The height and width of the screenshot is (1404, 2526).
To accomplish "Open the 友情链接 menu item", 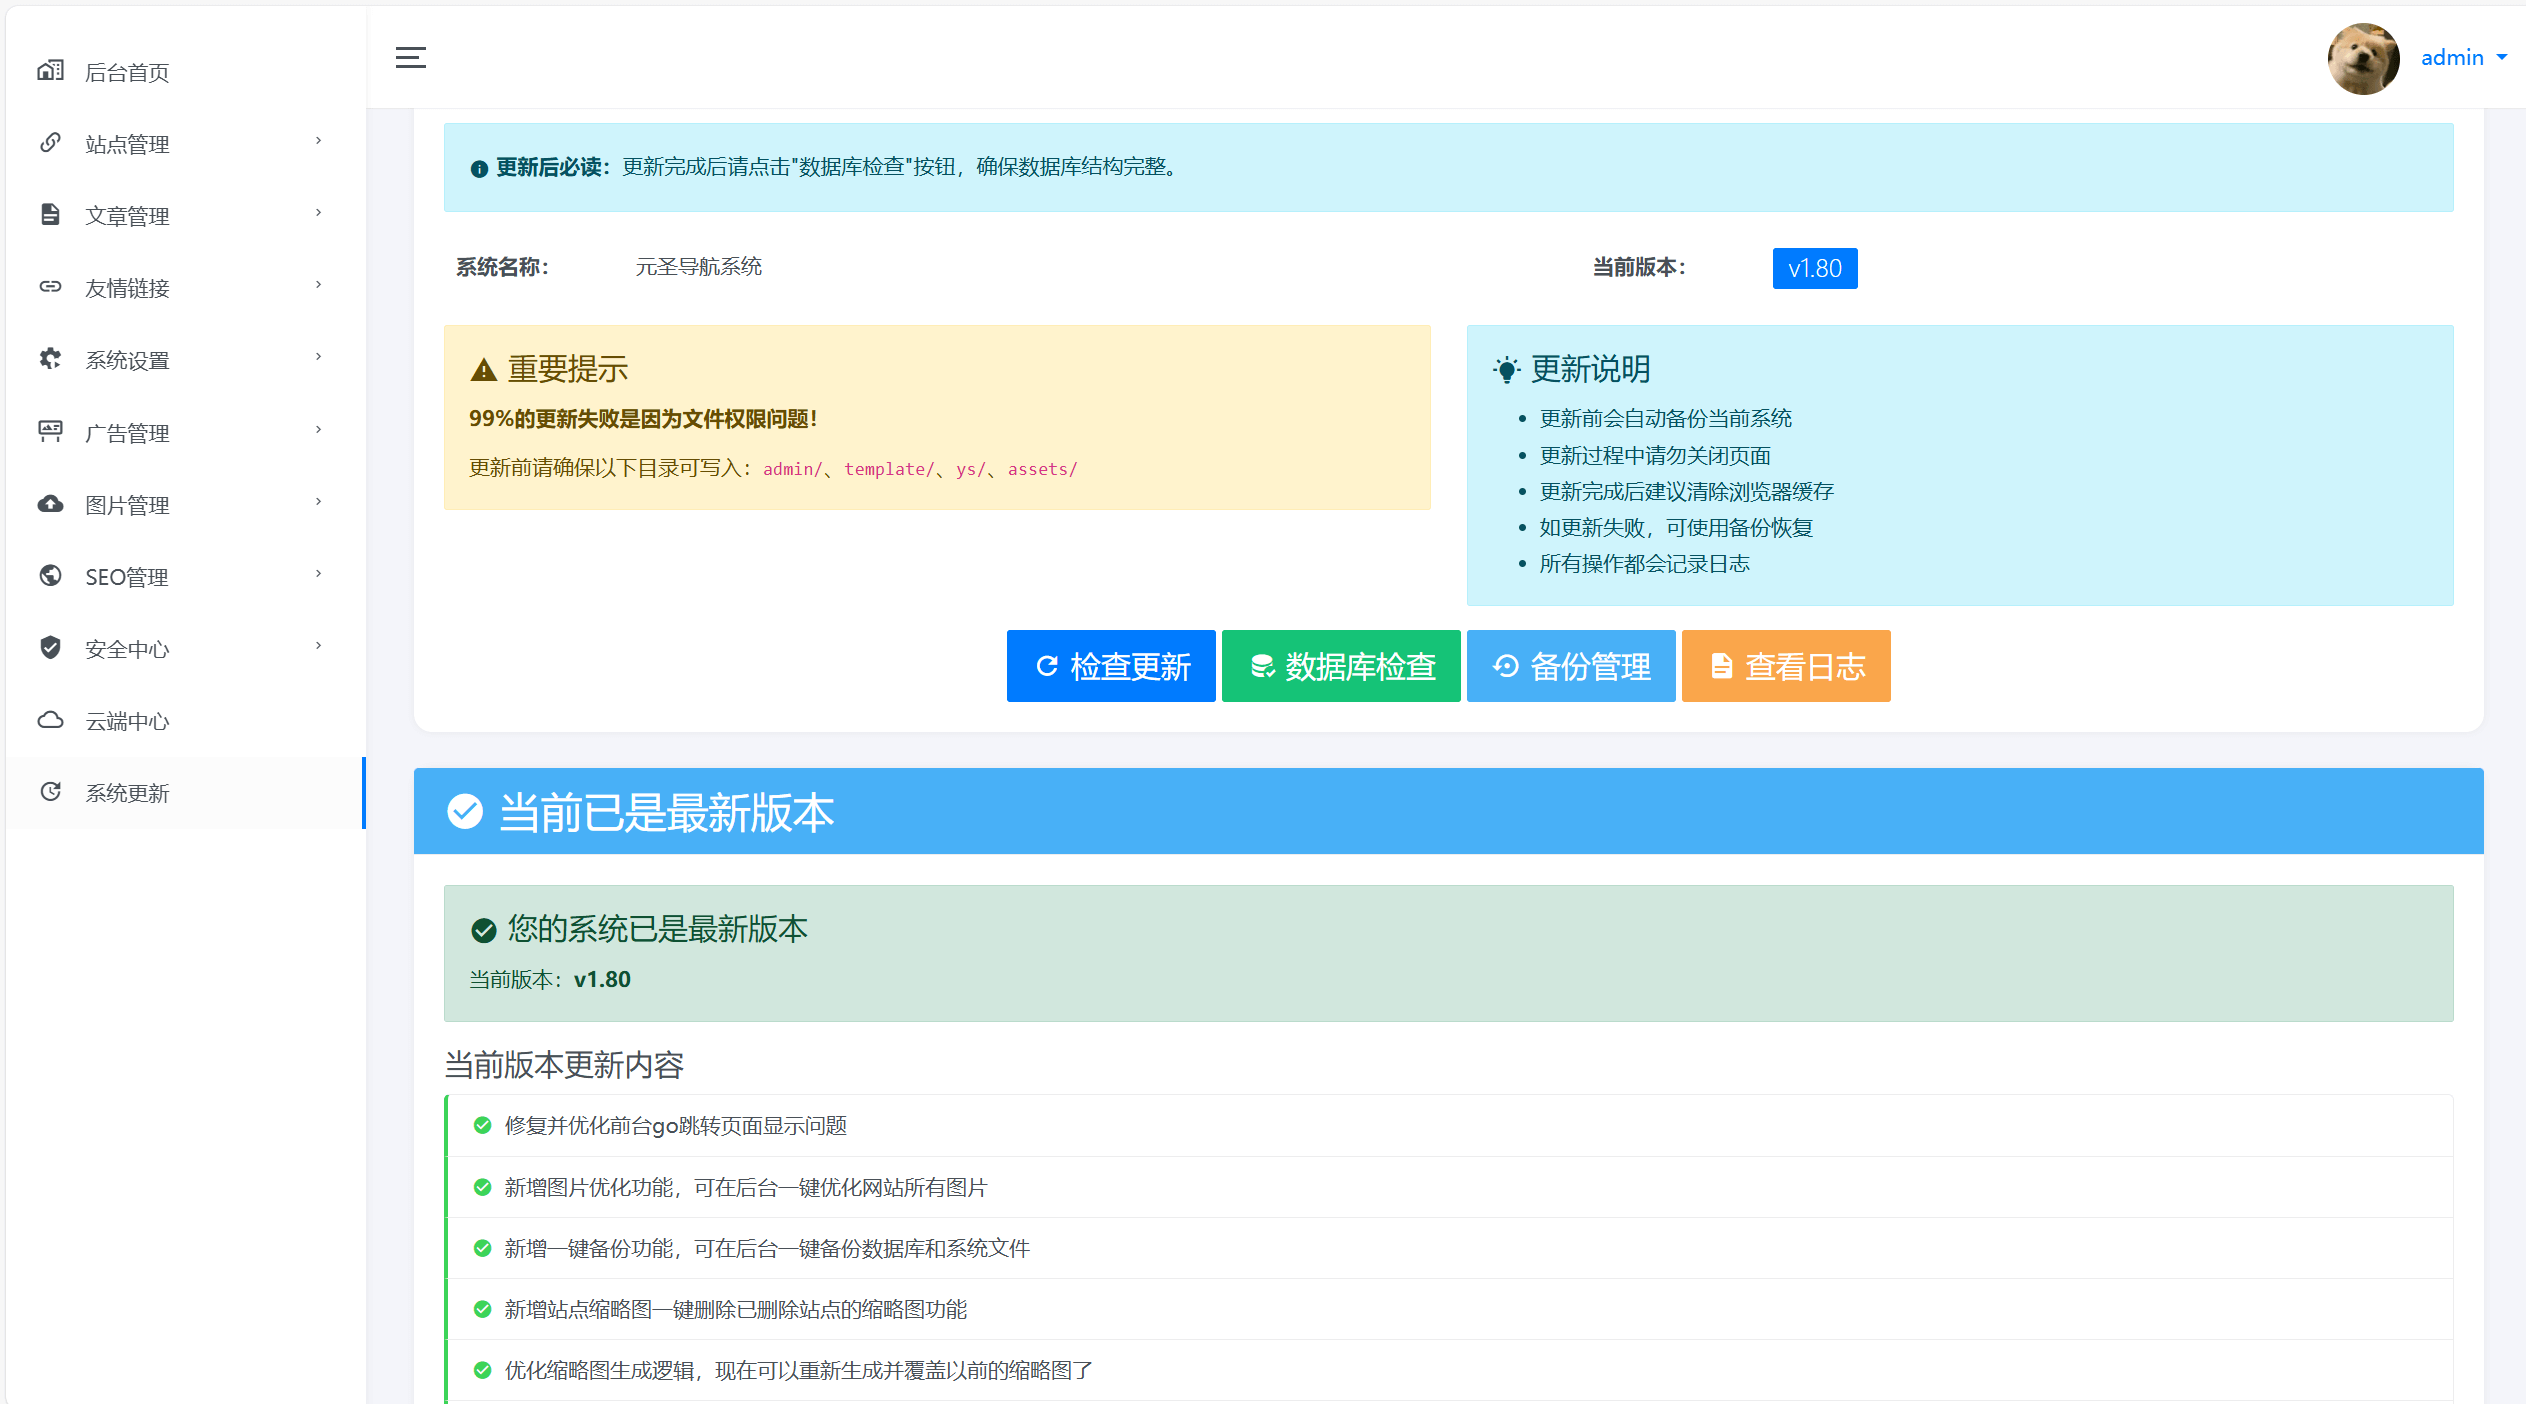I will (x=127, y=287).
